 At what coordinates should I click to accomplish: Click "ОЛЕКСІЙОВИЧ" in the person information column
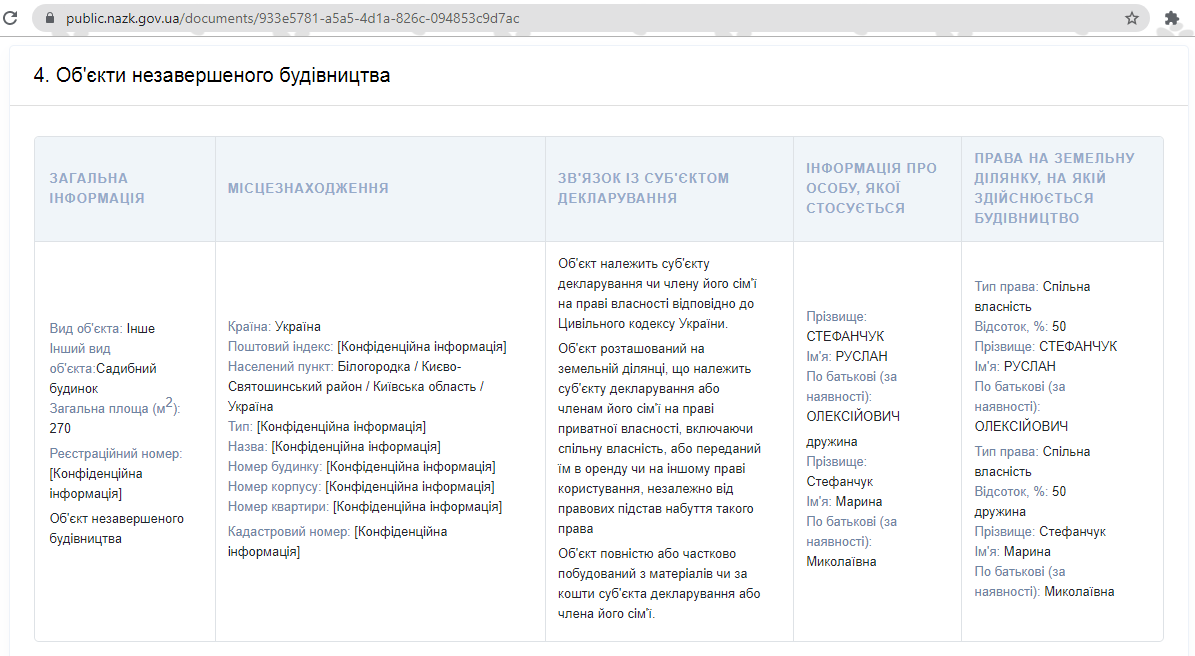pyautogui.click(x=853, y=416)
